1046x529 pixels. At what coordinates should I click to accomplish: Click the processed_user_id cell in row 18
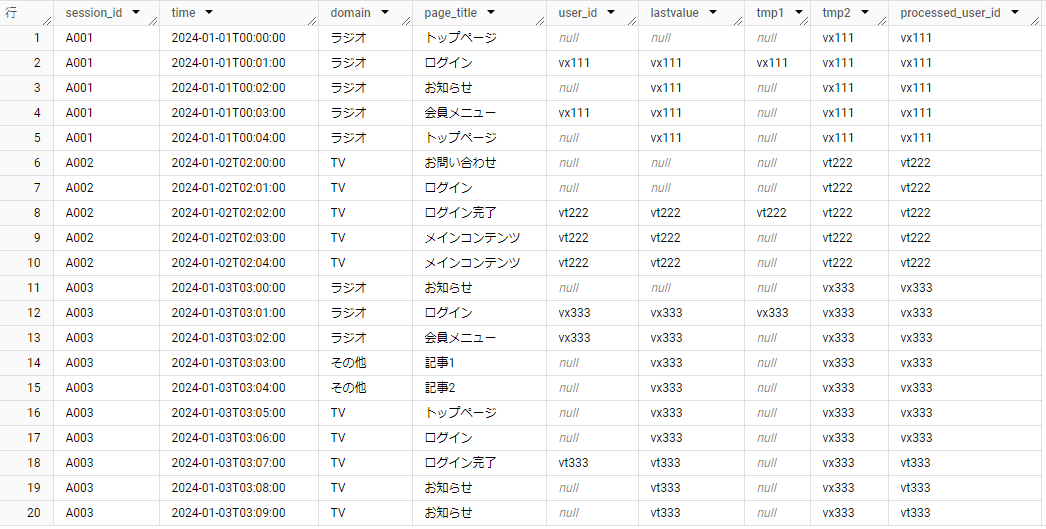(x=916, y=463)
